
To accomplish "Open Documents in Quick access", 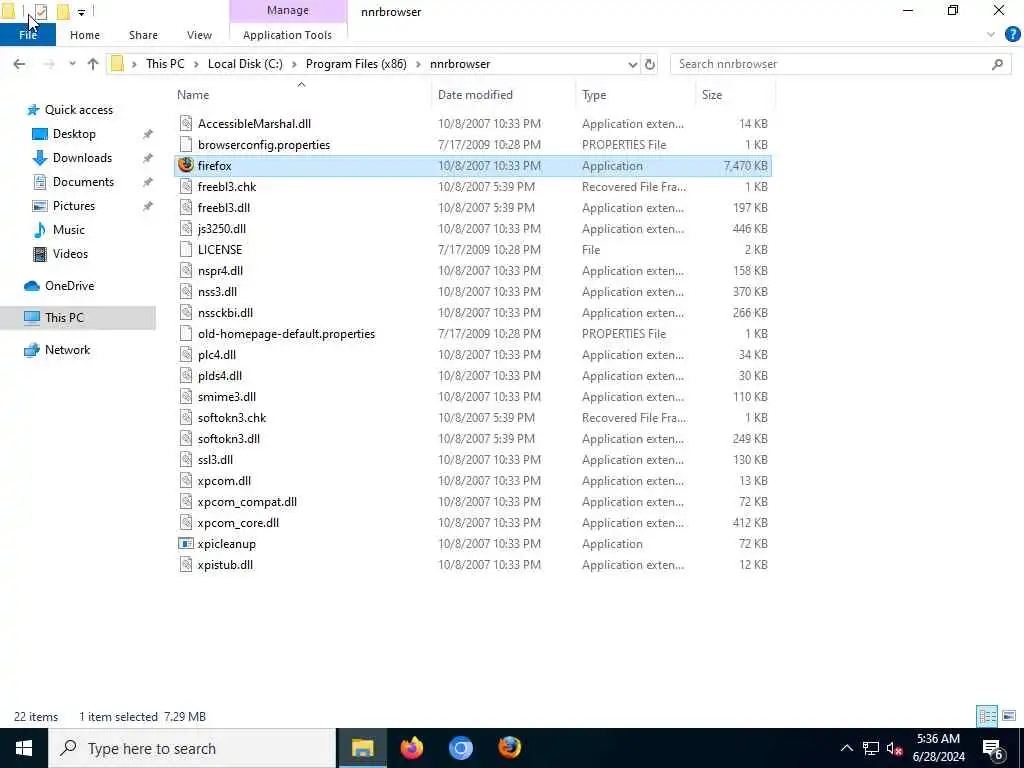I will [x=83, y=182].
